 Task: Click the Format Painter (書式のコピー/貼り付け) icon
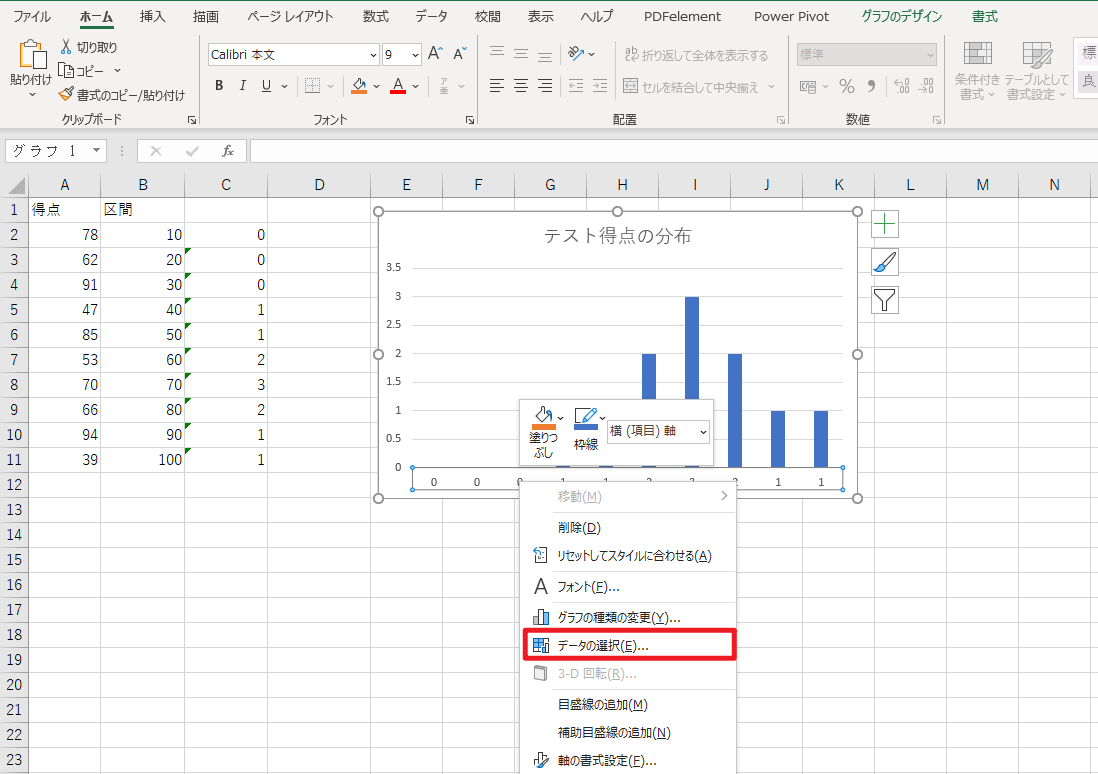pos(66,95)
